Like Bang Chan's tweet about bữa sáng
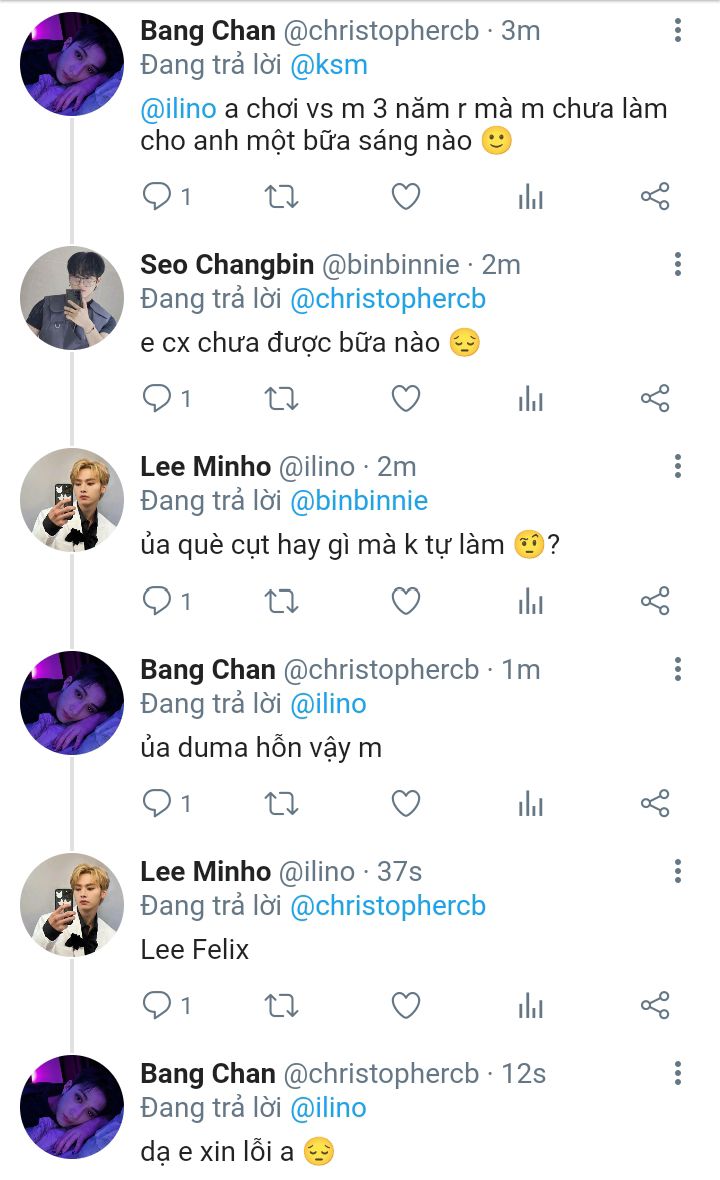 [406, 196]
